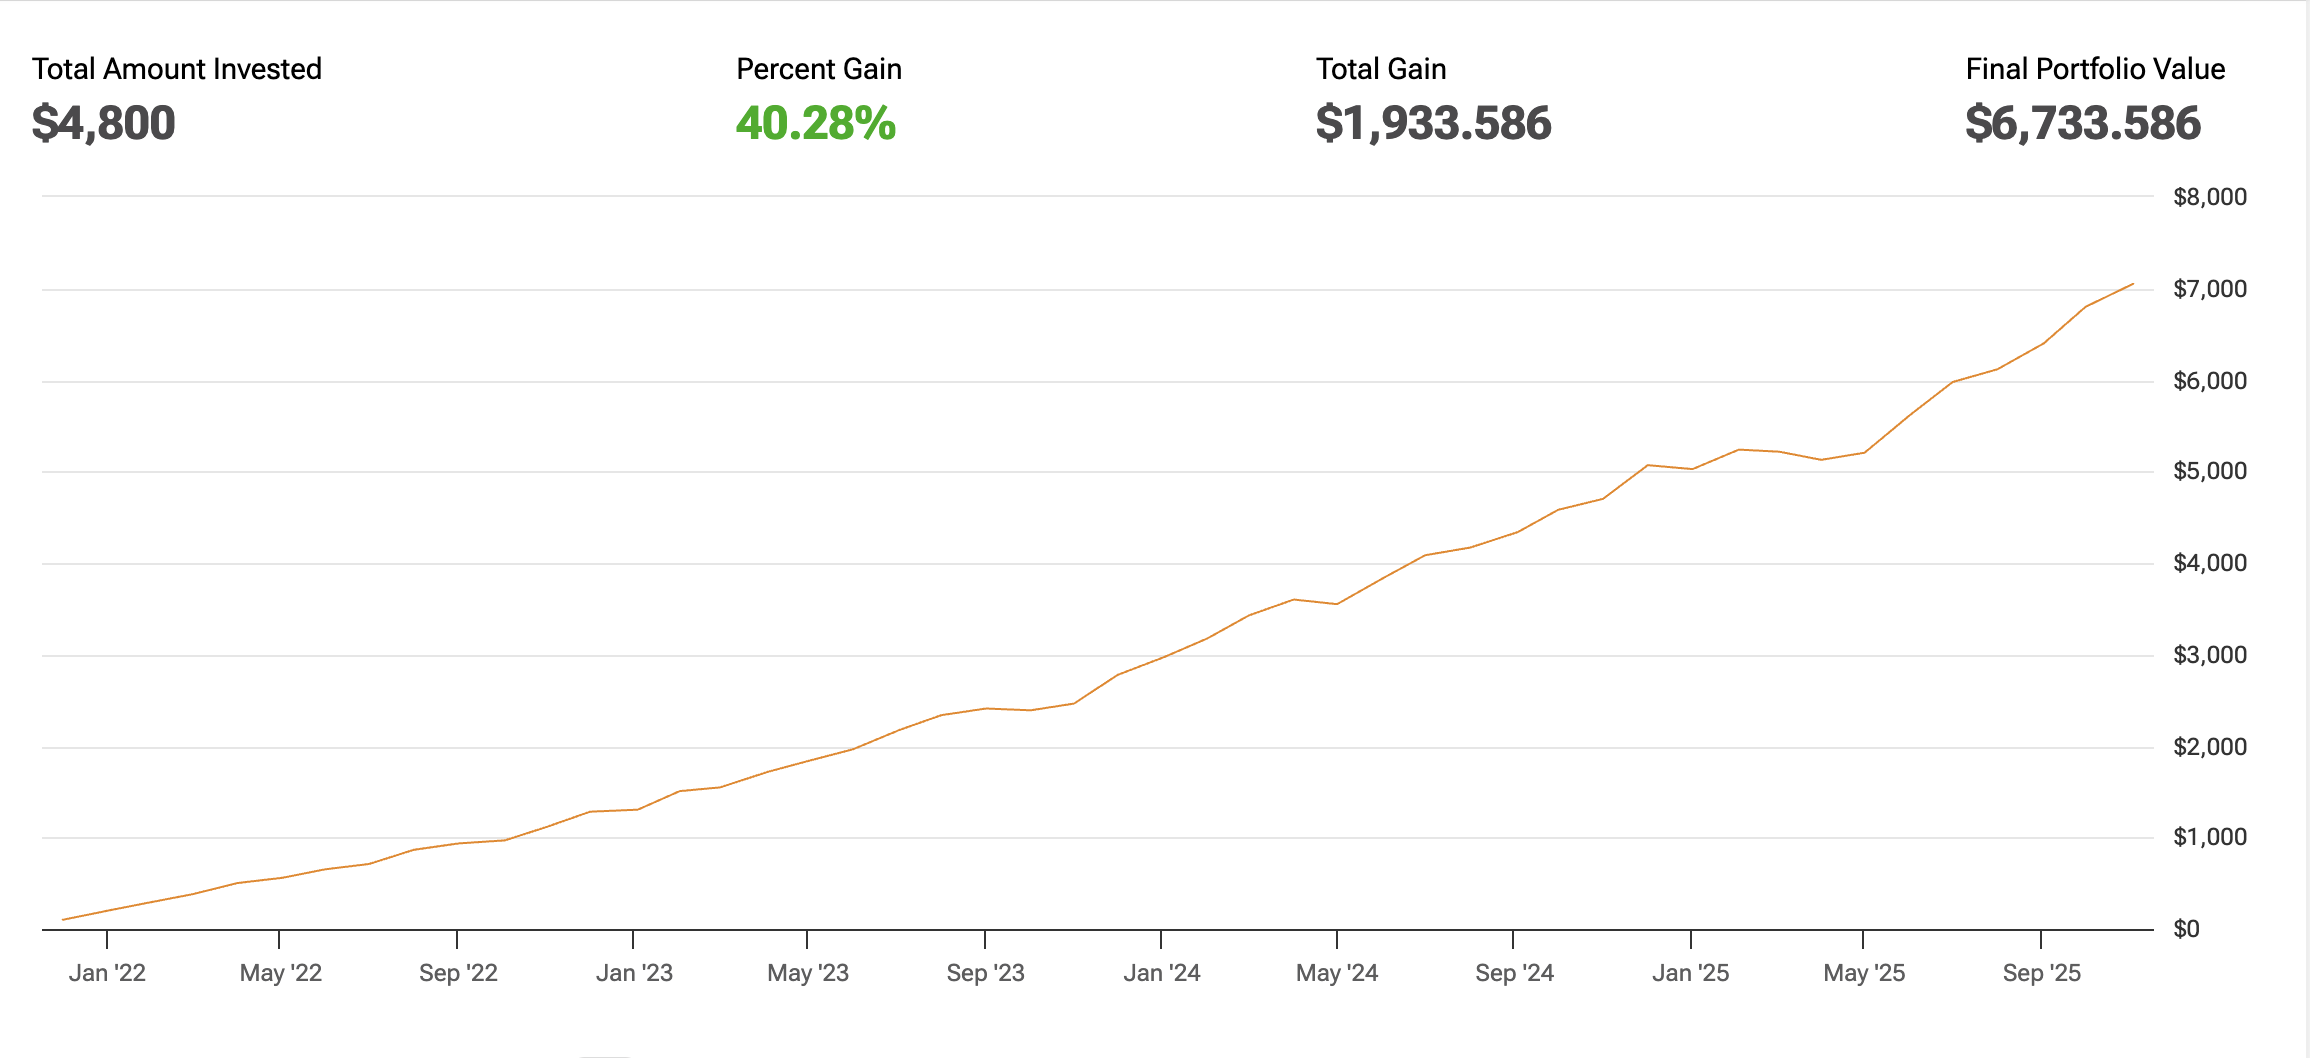Click the $0 y-axis label
This screenshot has height=1058, width=2310.
[x=2187, y=929]
